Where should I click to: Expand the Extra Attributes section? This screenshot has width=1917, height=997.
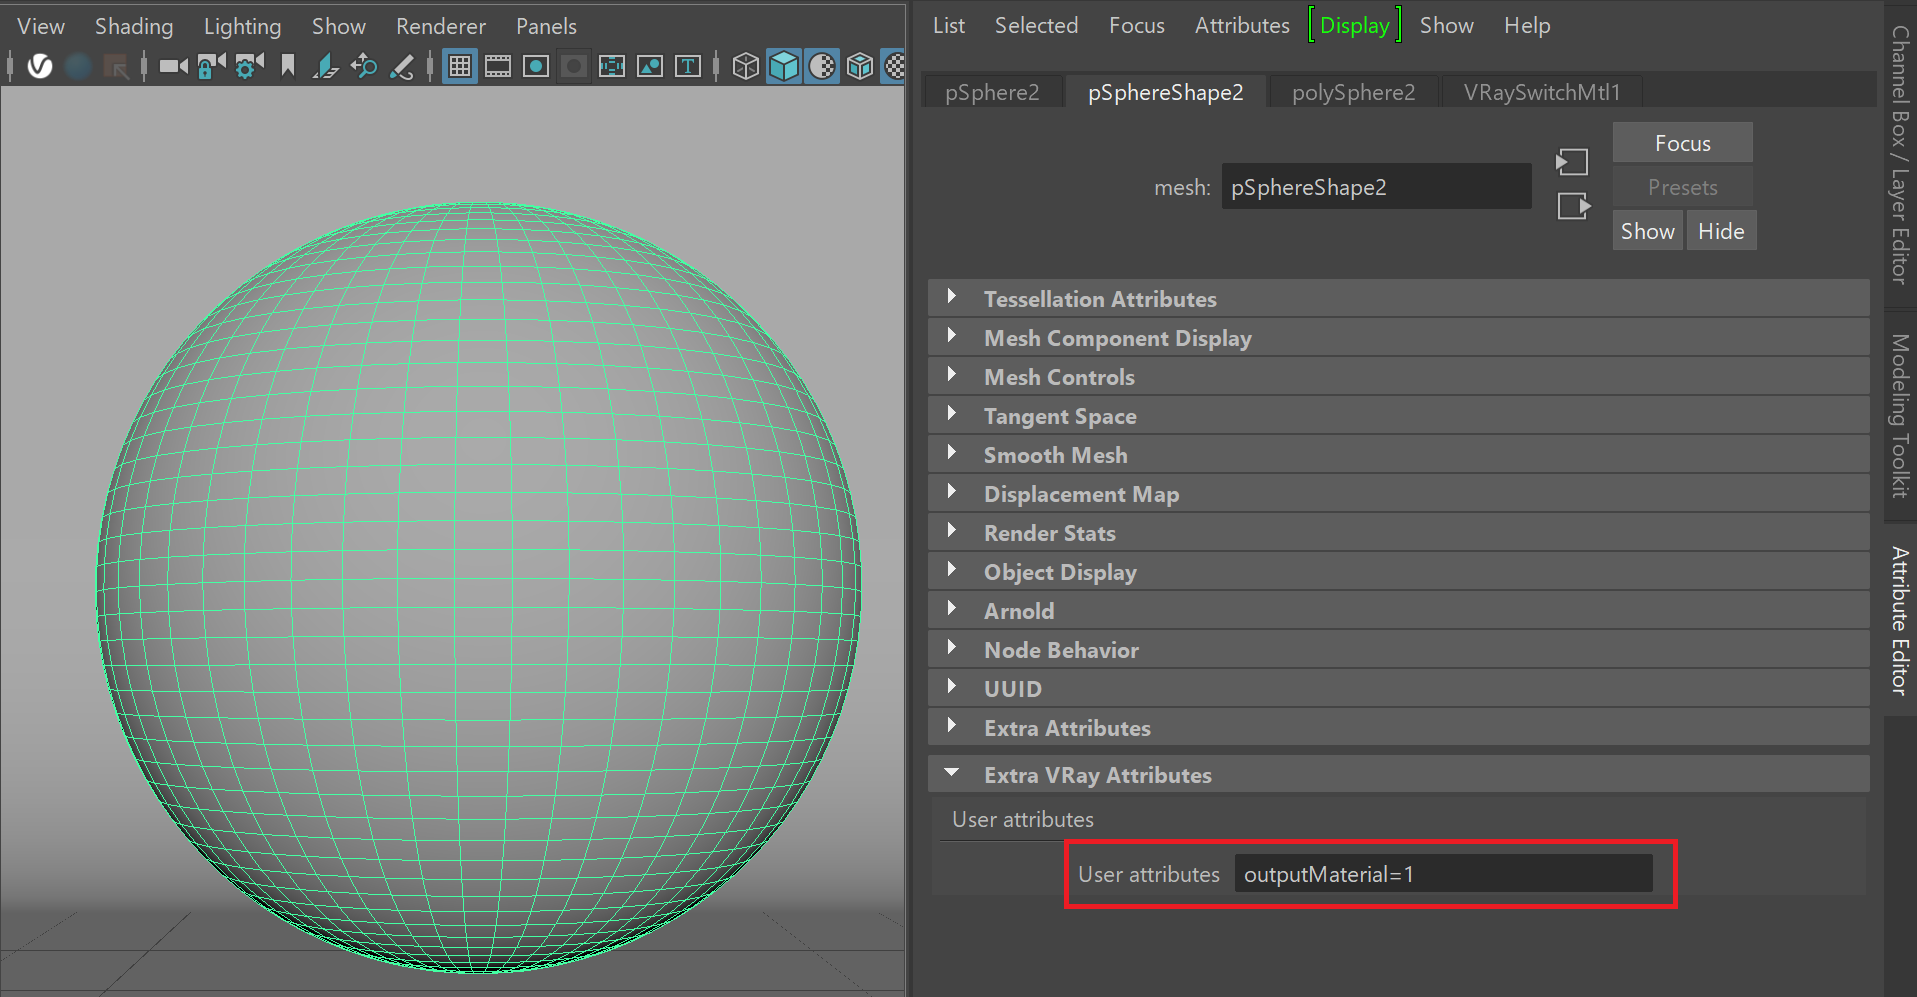point(1399,728)
